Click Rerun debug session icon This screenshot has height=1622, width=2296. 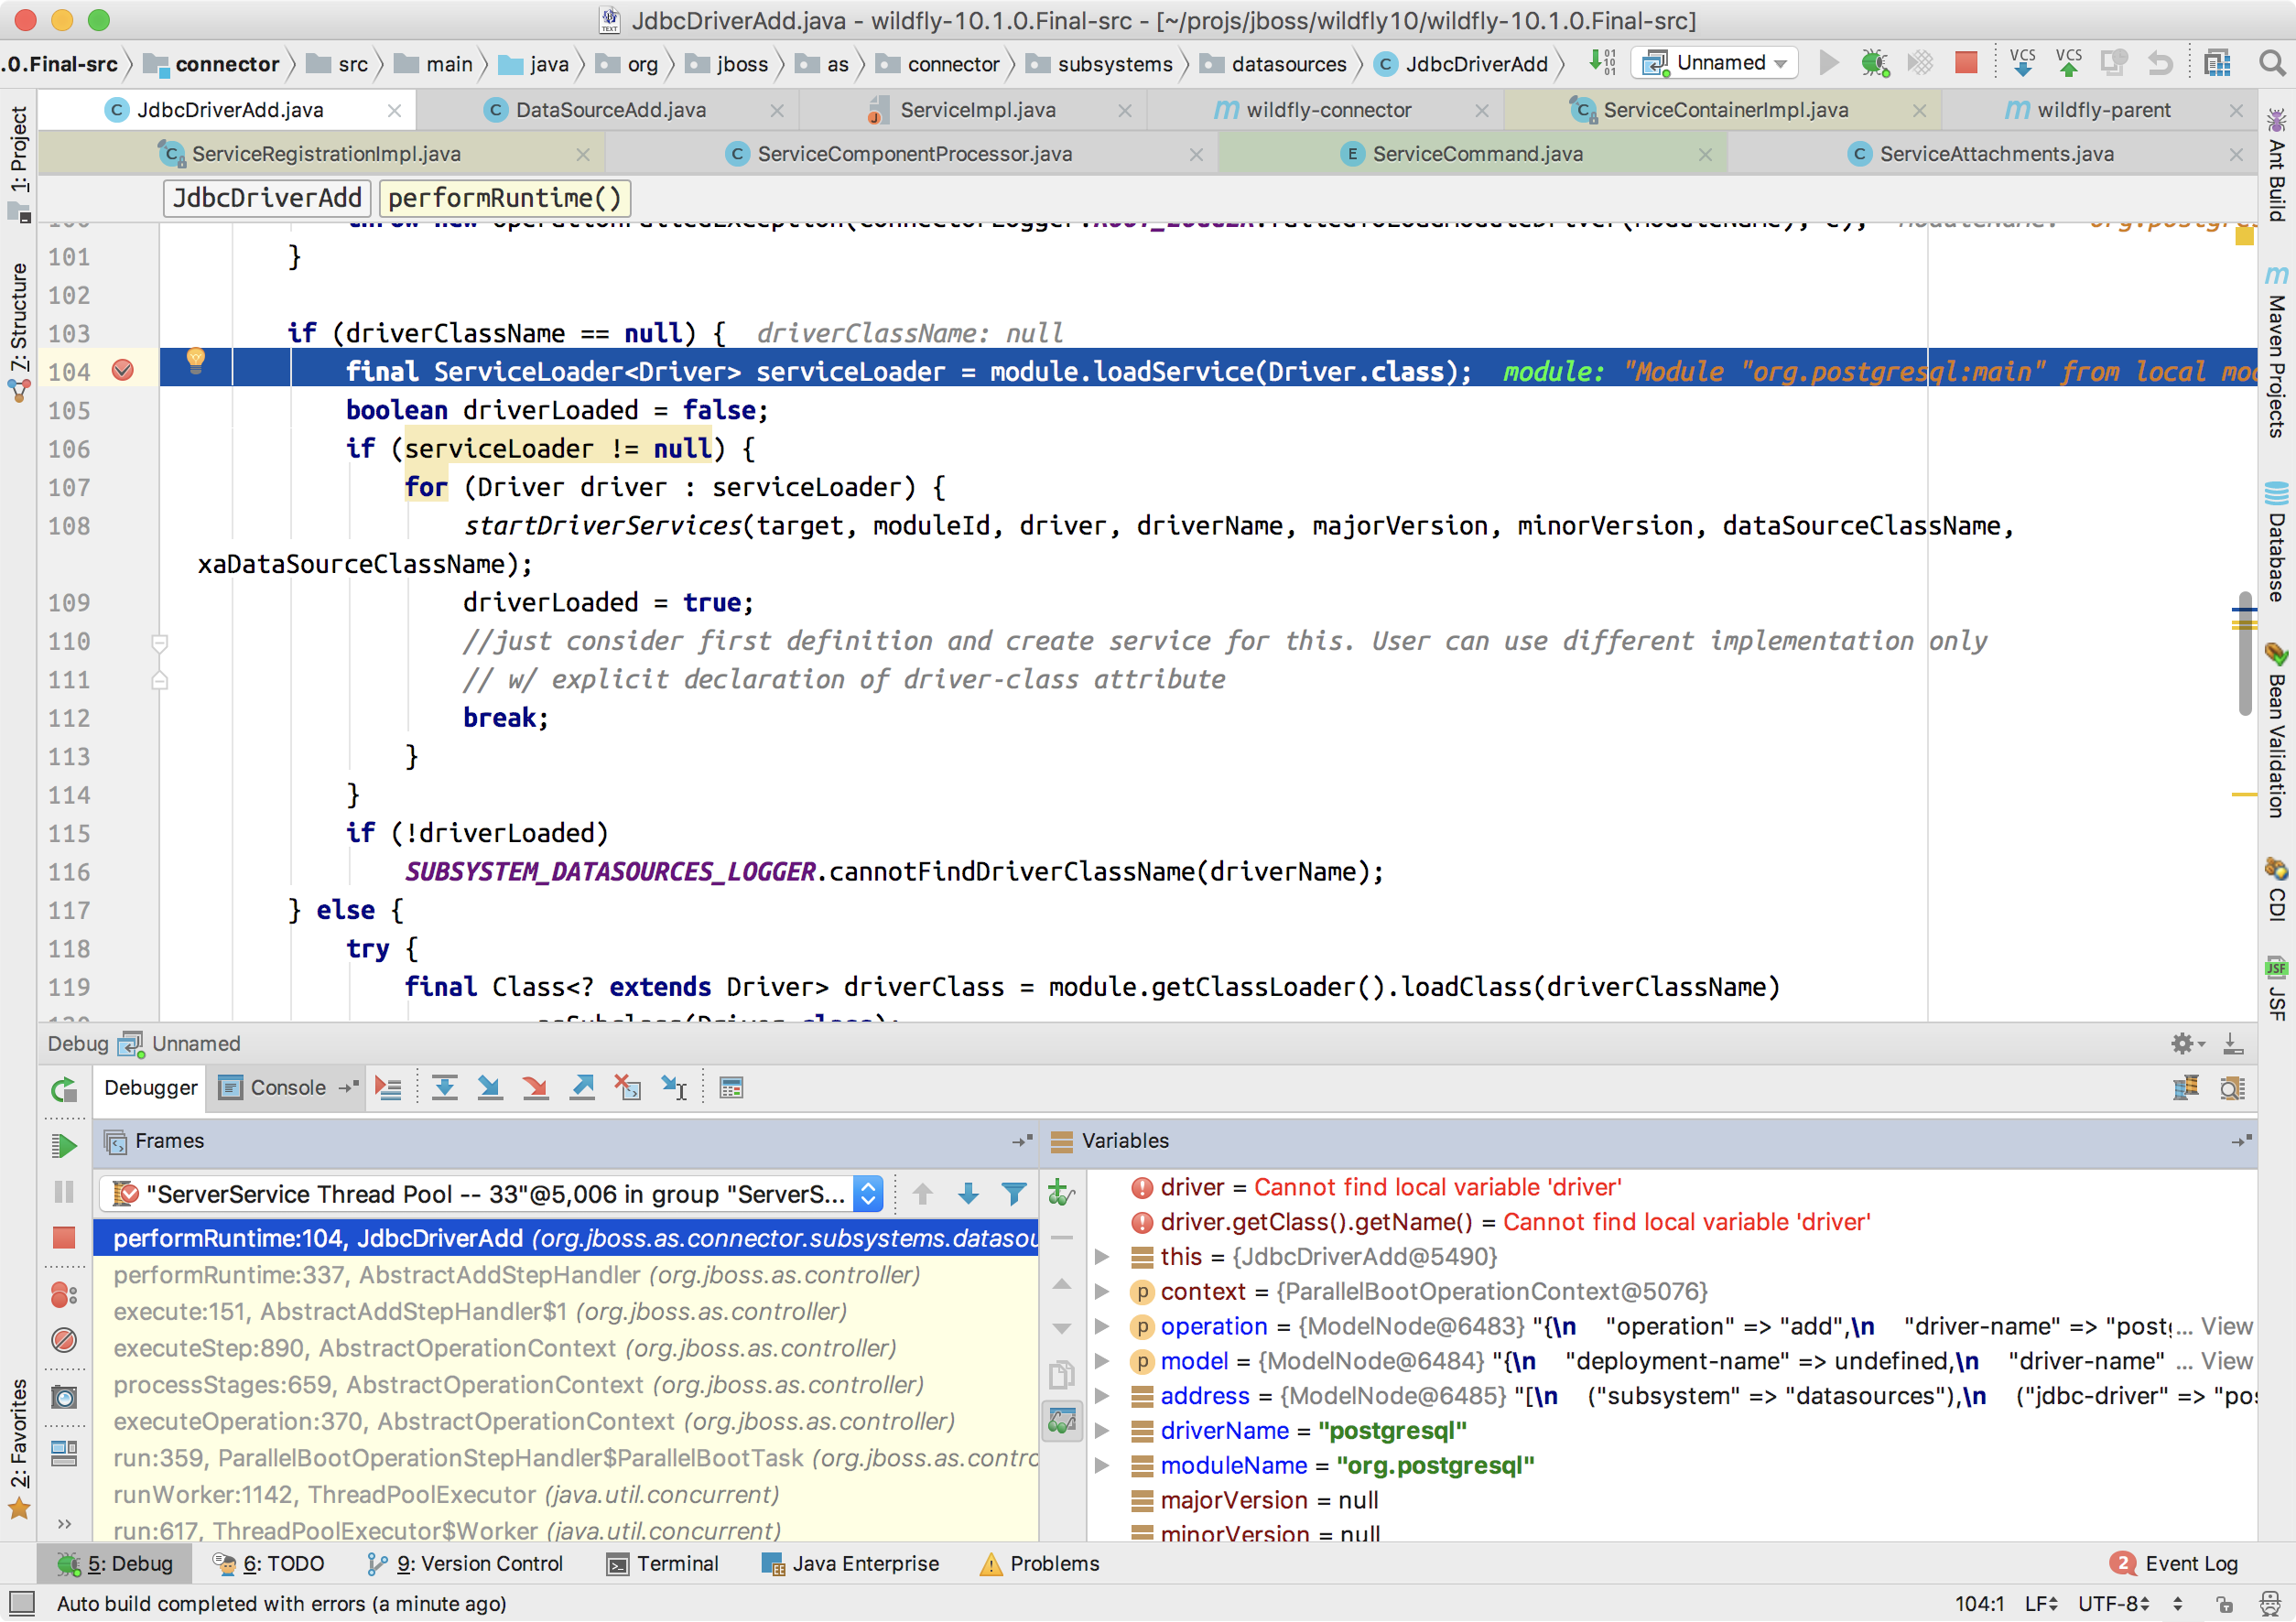(x=64, y=1090)
